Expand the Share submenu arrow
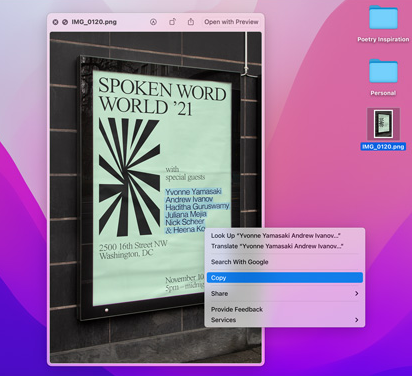 [x=357, y=294]
